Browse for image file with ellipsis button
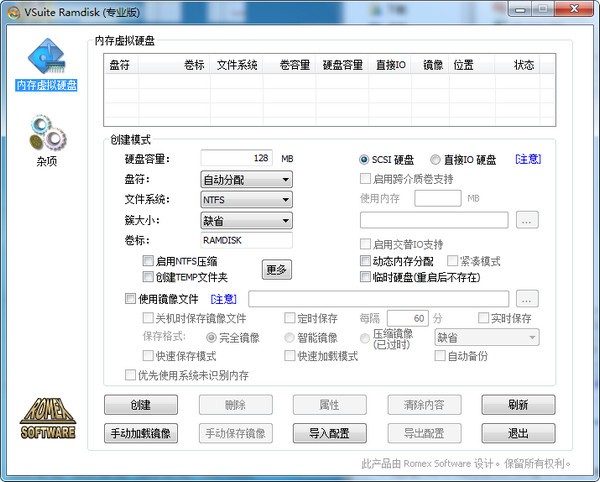Screen dimensions: 600x482 click(527, 299)
